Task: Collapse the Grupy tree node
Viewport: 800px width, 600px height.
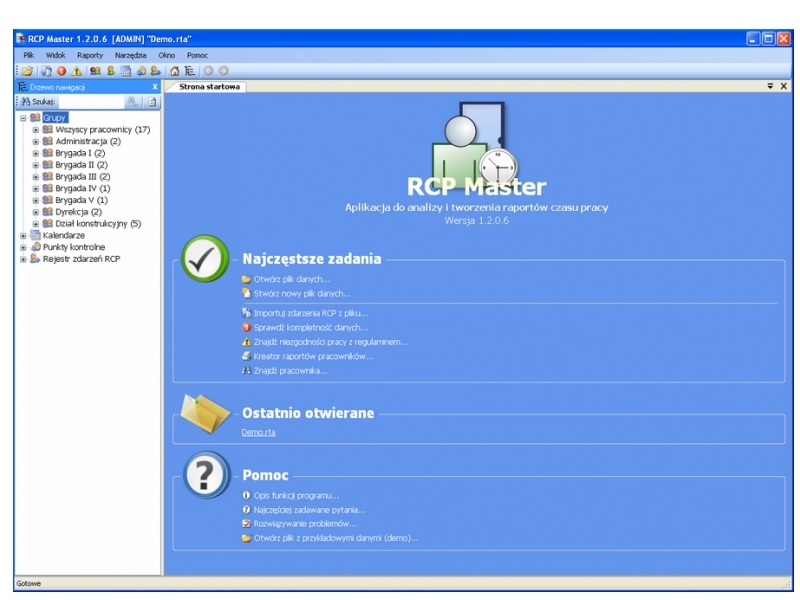Action: [x=24, y=118]
